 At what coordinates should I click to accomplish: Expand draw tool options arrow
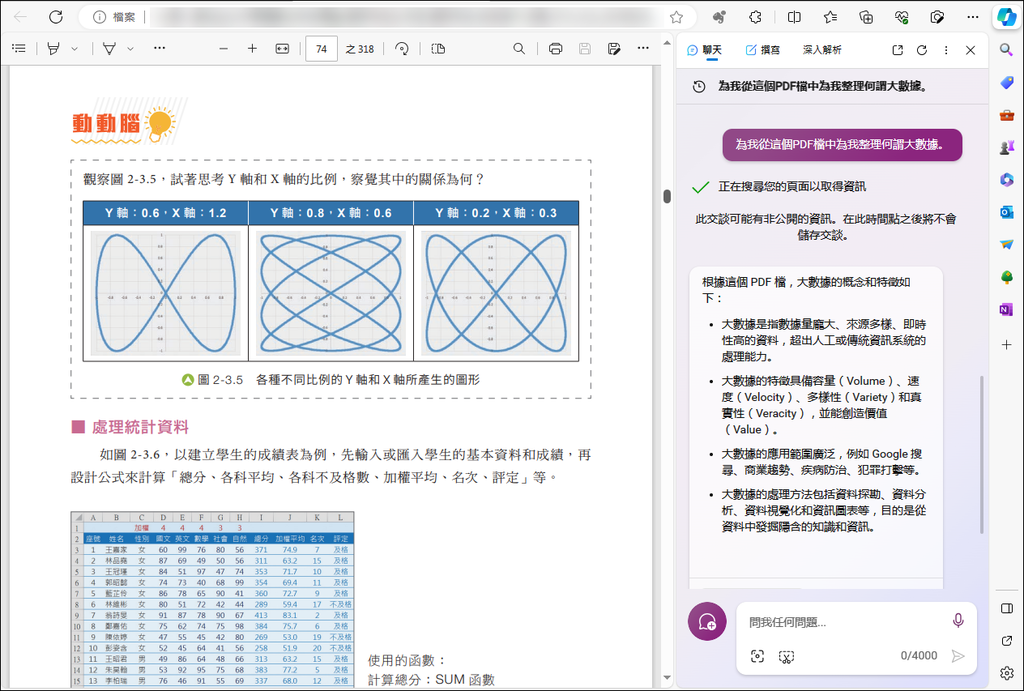click(130, 48)
